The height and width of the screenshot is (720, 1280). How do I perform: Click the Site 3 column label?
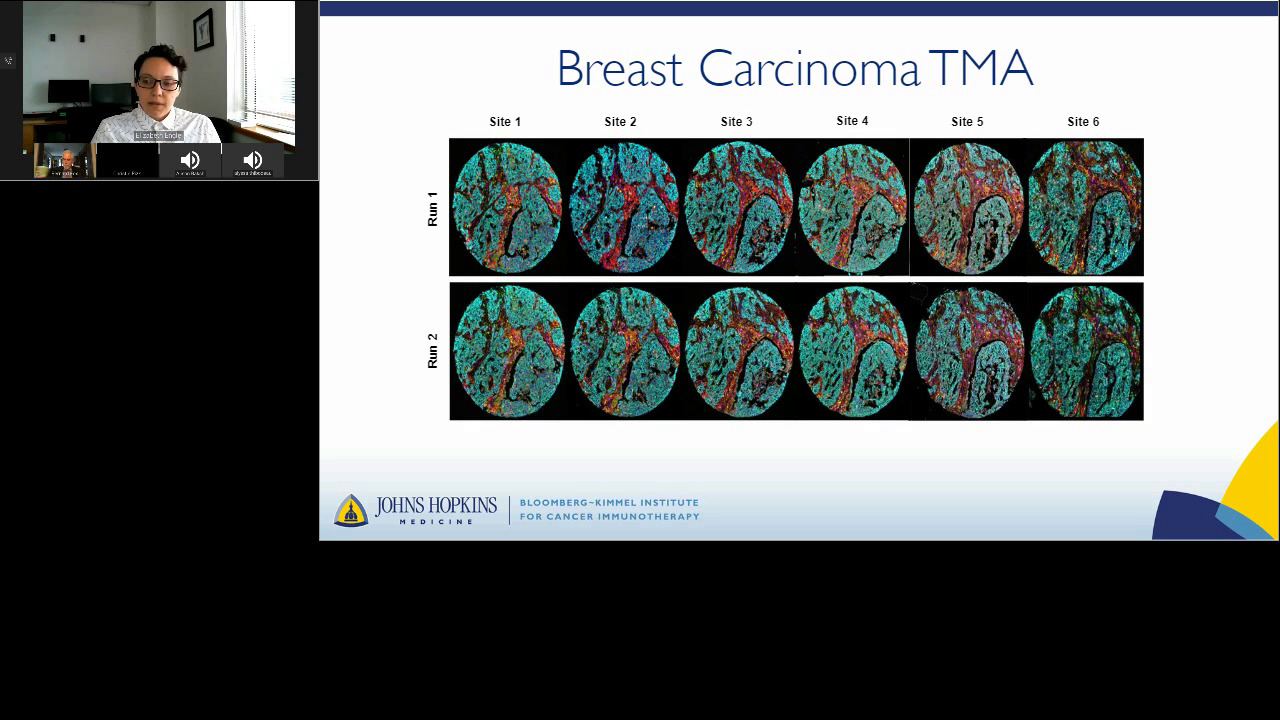tap(737, 122)
